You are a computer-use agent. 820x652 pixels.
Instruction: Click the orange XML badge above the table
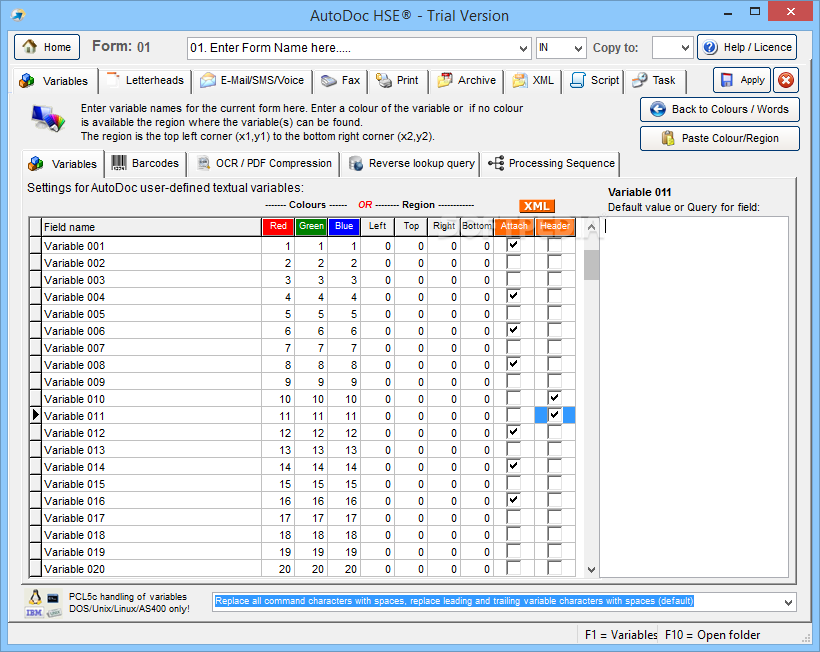pos(537,206)
